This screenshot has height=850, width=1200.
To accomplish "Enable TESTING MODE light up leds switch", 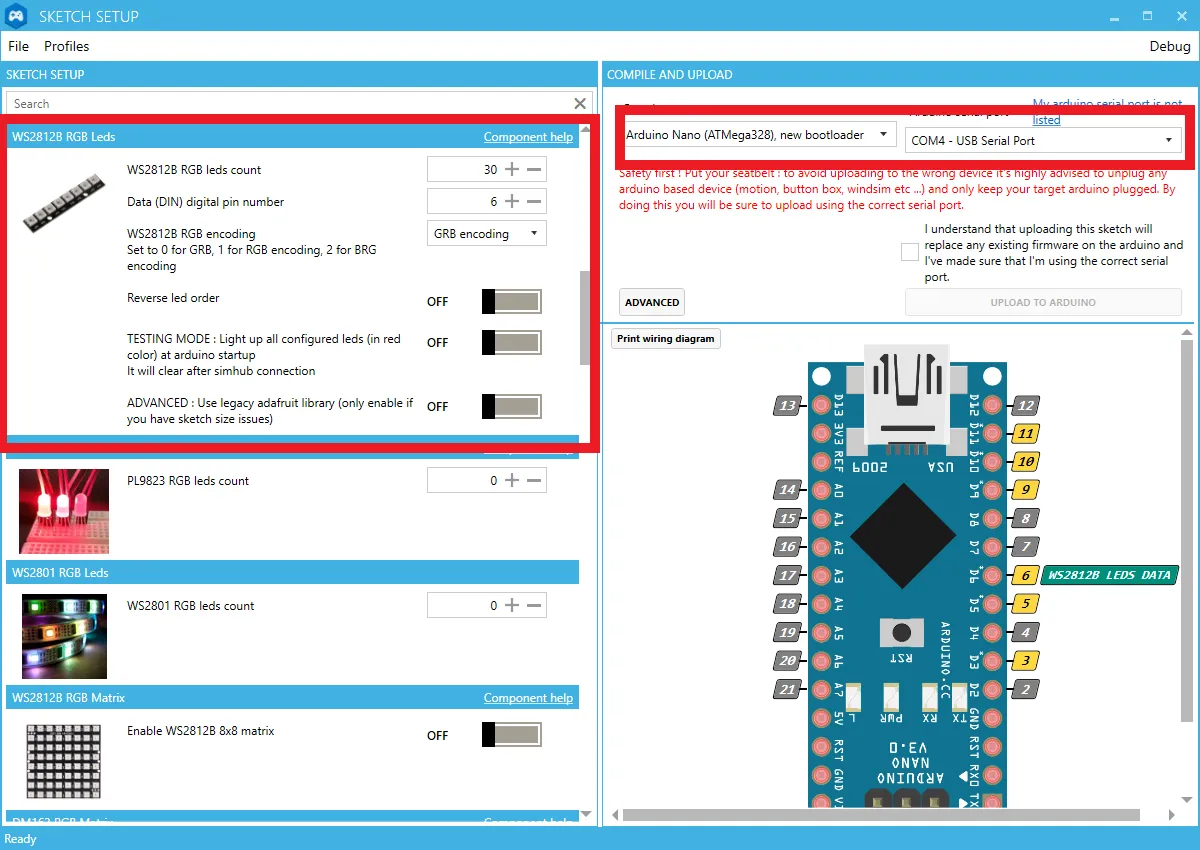I will point(512,343).
